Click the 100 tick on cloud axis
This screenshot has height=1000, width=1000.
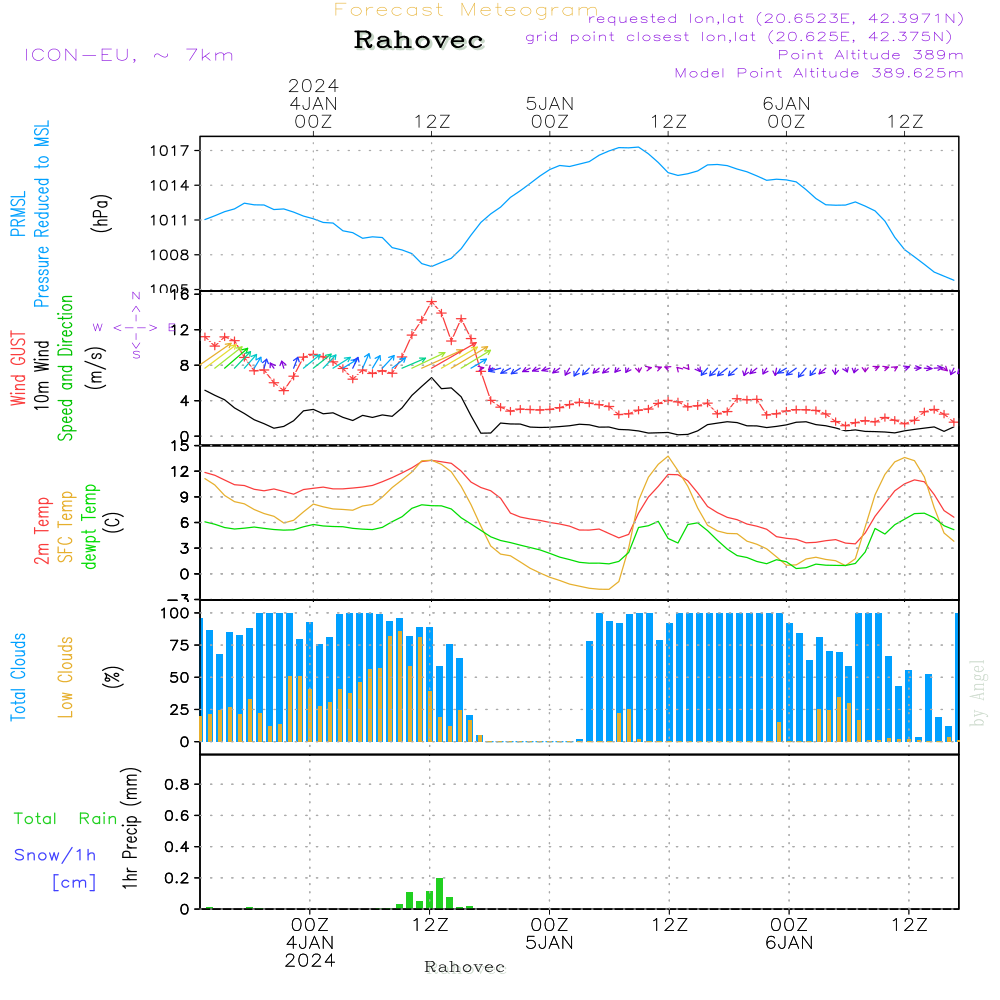pyautogui.click(x=175, y=613)
